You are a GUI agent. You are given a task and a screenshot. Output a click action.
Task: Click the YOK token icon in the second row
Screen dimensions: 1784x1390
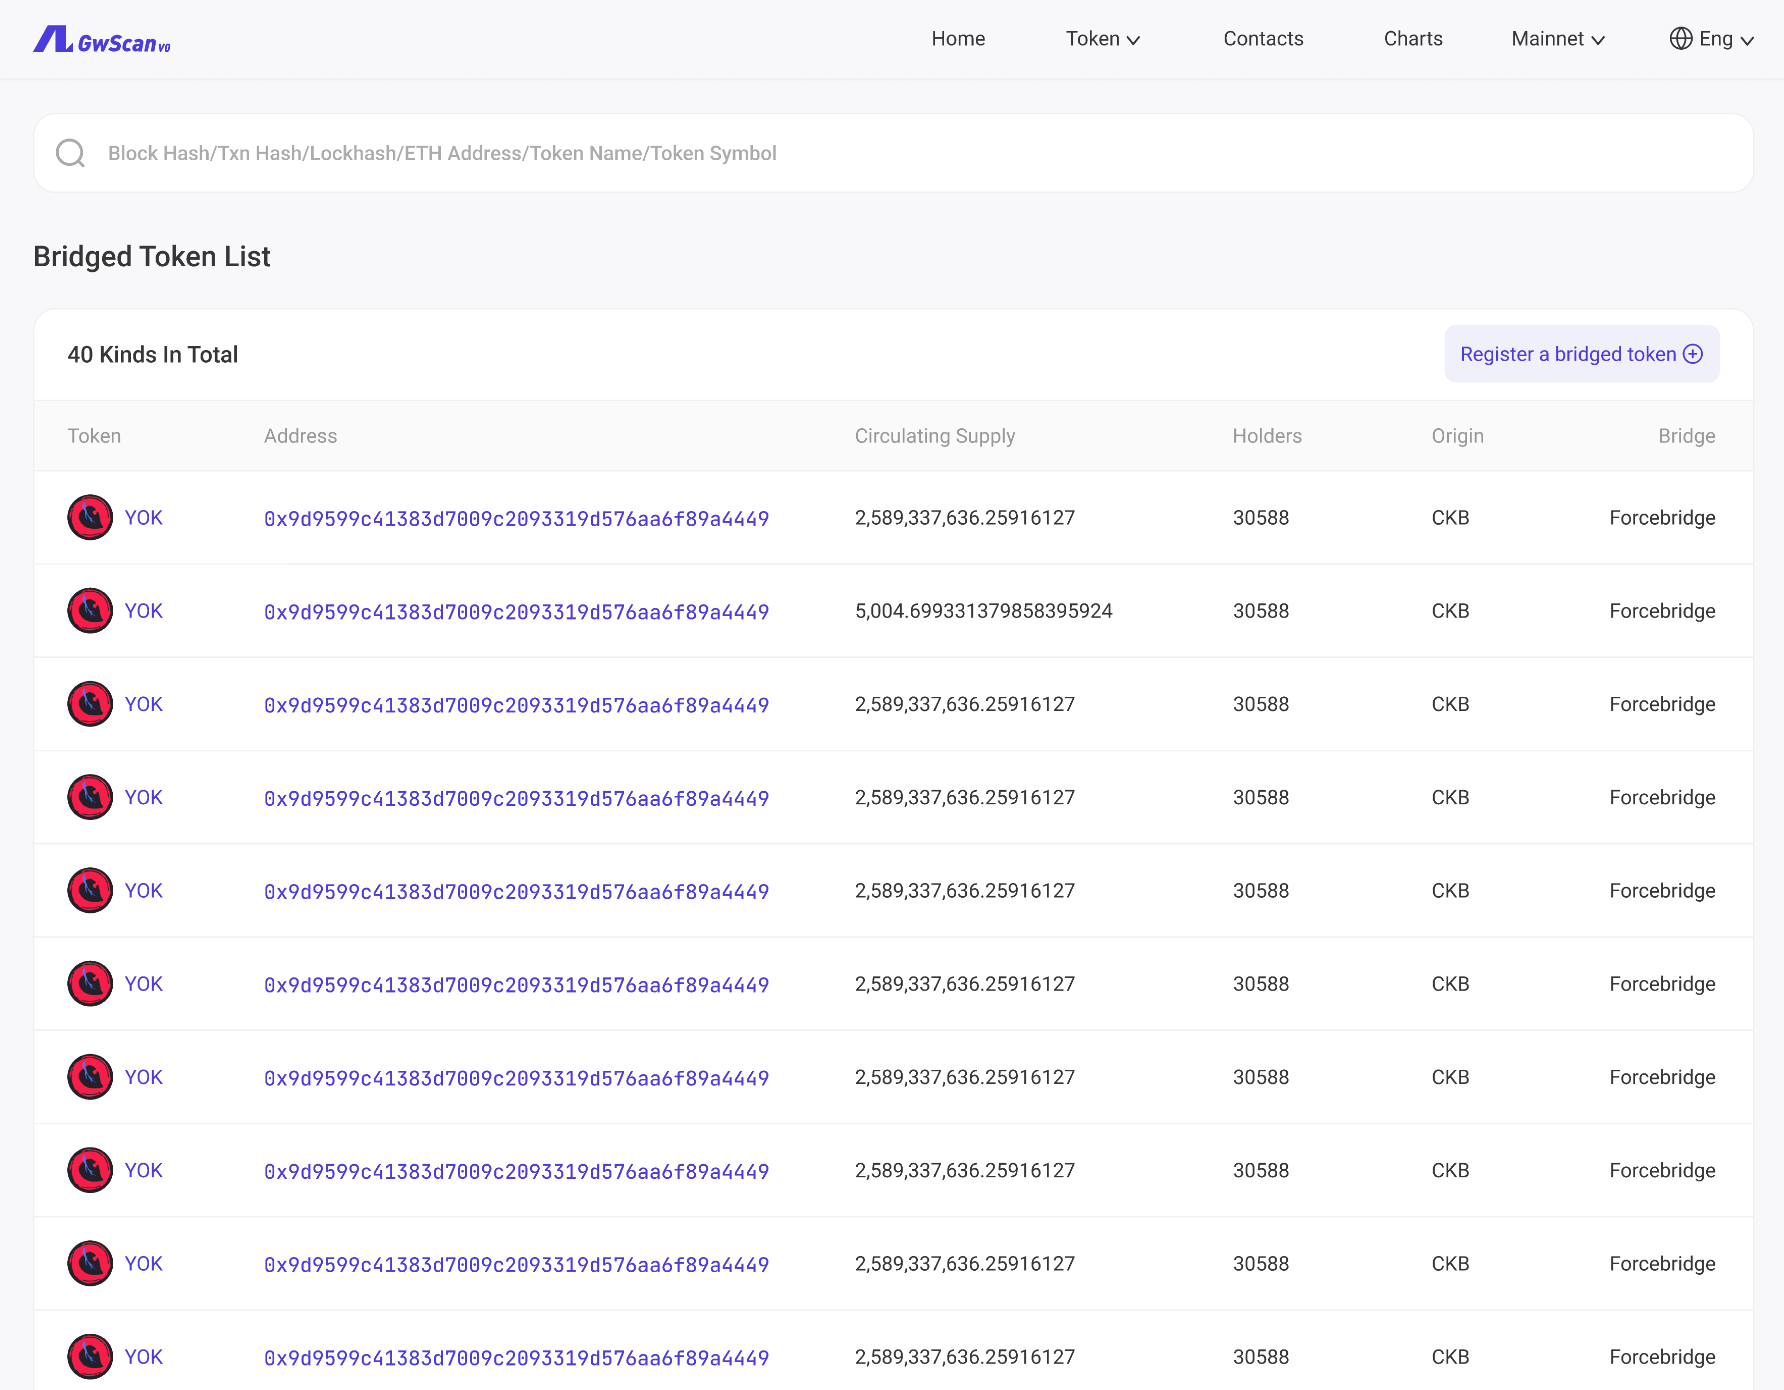click(x=89, y=610)
